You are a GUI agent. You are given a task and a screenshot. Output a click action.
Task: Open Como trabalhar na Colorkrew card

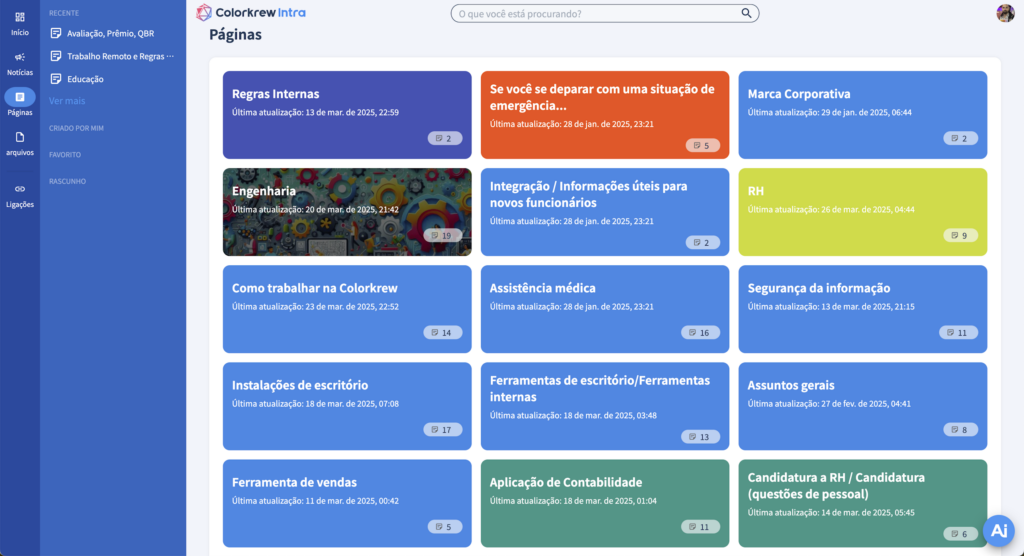point(347,309)
